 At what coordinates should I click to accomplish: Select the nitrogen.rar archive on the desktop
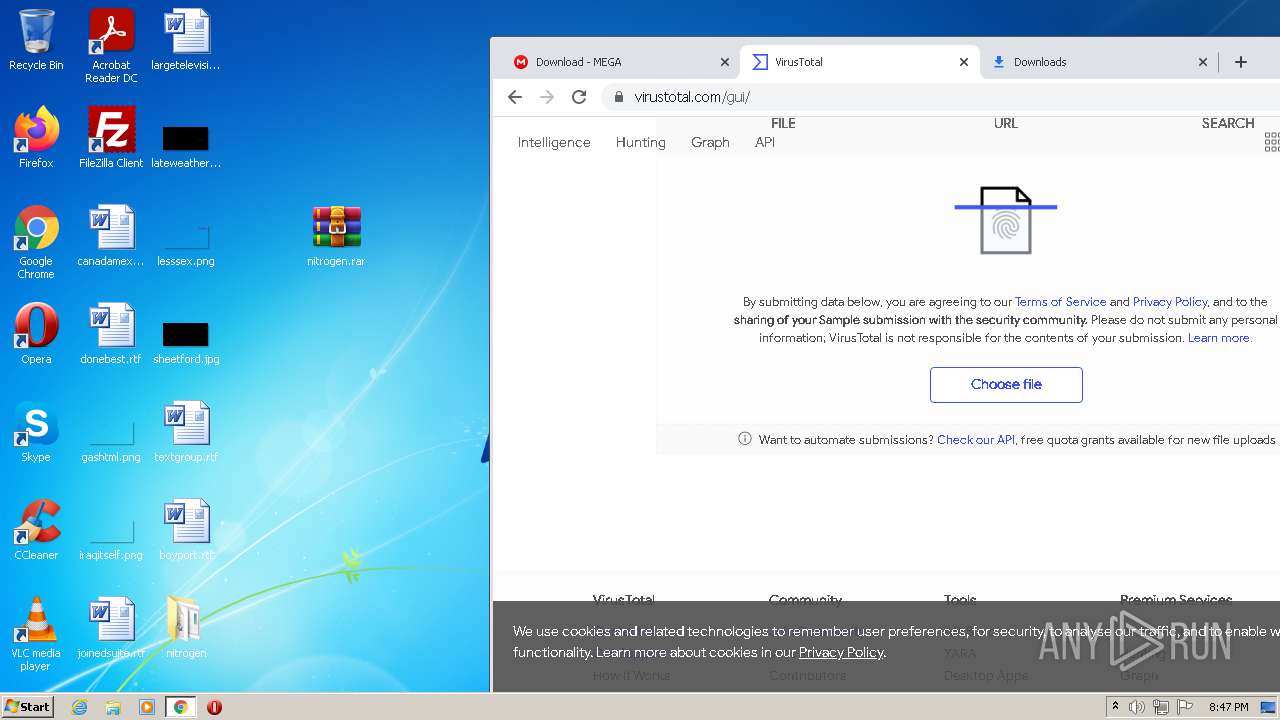click(x=336, y=236)
